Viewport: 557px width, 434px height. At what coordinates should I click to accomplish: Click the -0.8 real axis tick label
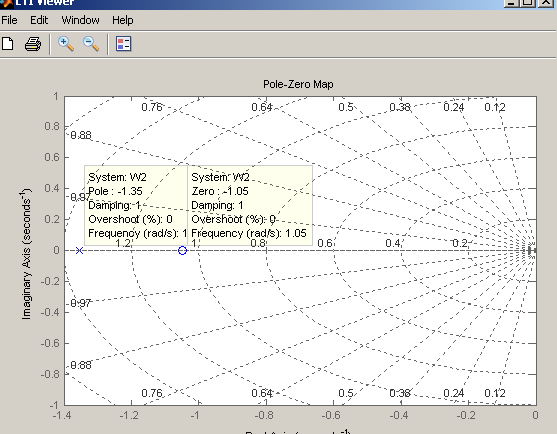(264, 415)
